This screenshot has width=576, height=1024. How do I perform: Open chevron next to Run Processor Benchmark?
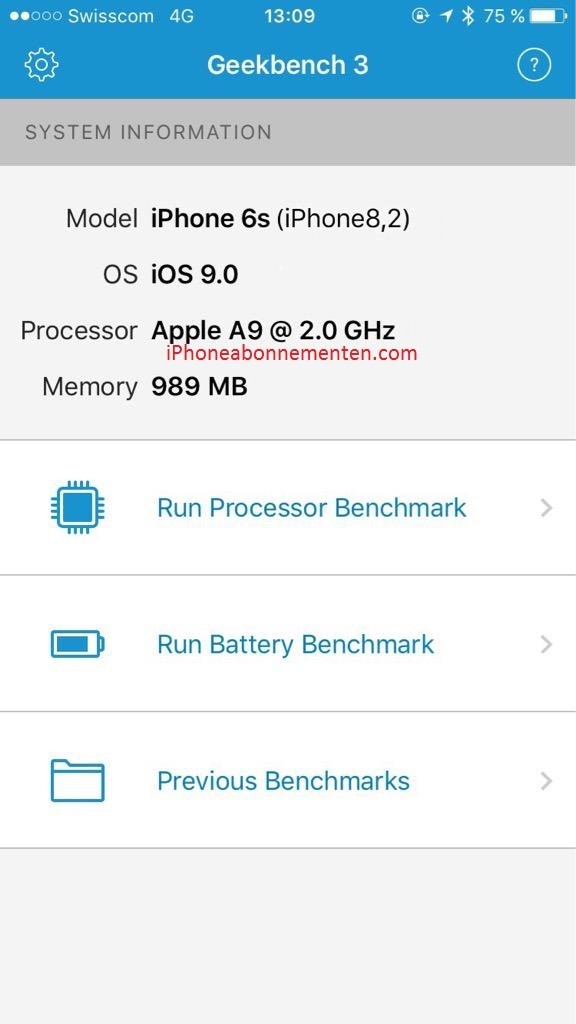(x=547, y=507)
